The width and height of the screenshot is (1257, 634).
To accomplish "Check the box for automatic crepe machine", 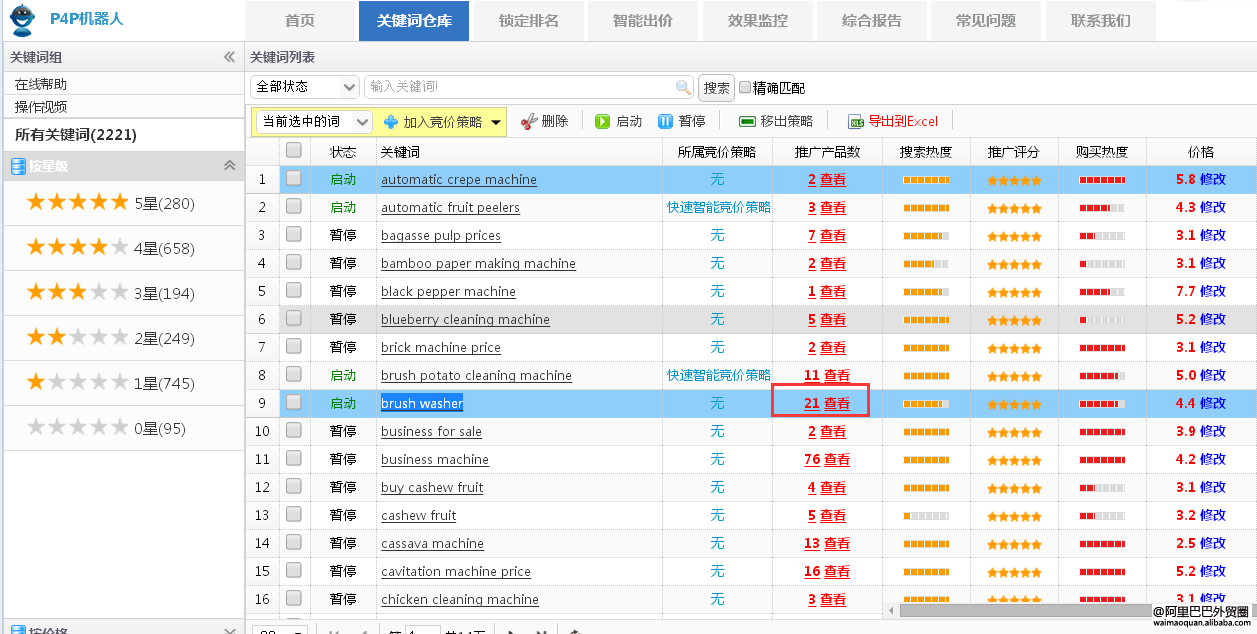I will click(293, 178).
